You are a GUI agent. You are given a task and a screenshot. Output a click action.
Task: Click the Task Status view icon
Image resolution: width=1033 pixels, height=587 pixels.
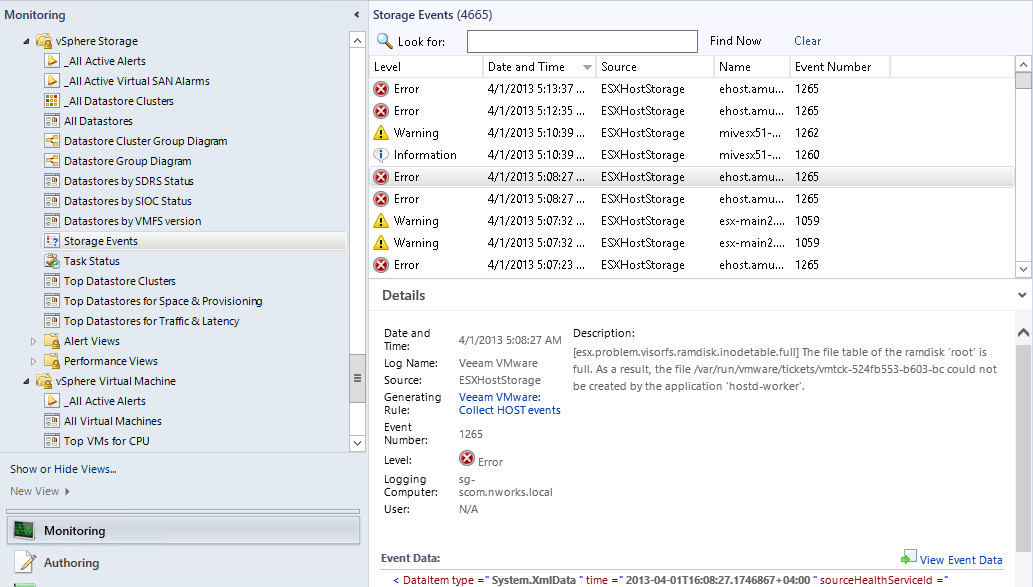tap(52, 261)
